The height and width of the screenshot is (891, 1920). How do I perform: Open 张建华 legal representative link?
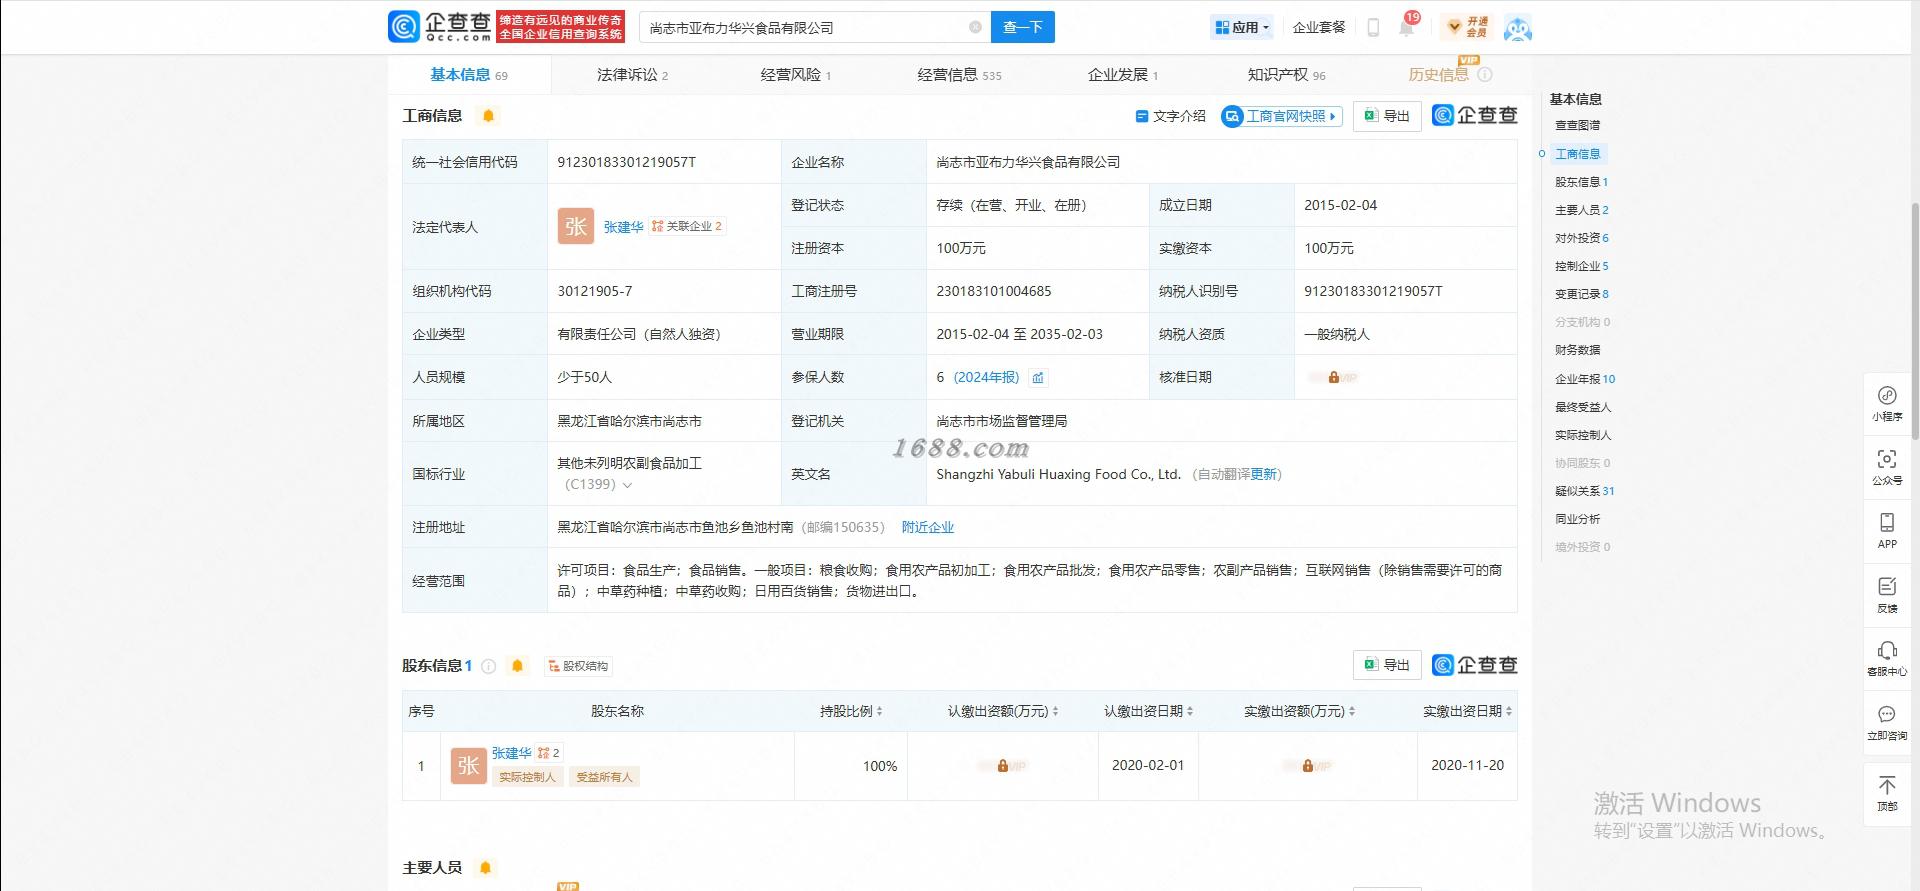click(x=623, y=227)
